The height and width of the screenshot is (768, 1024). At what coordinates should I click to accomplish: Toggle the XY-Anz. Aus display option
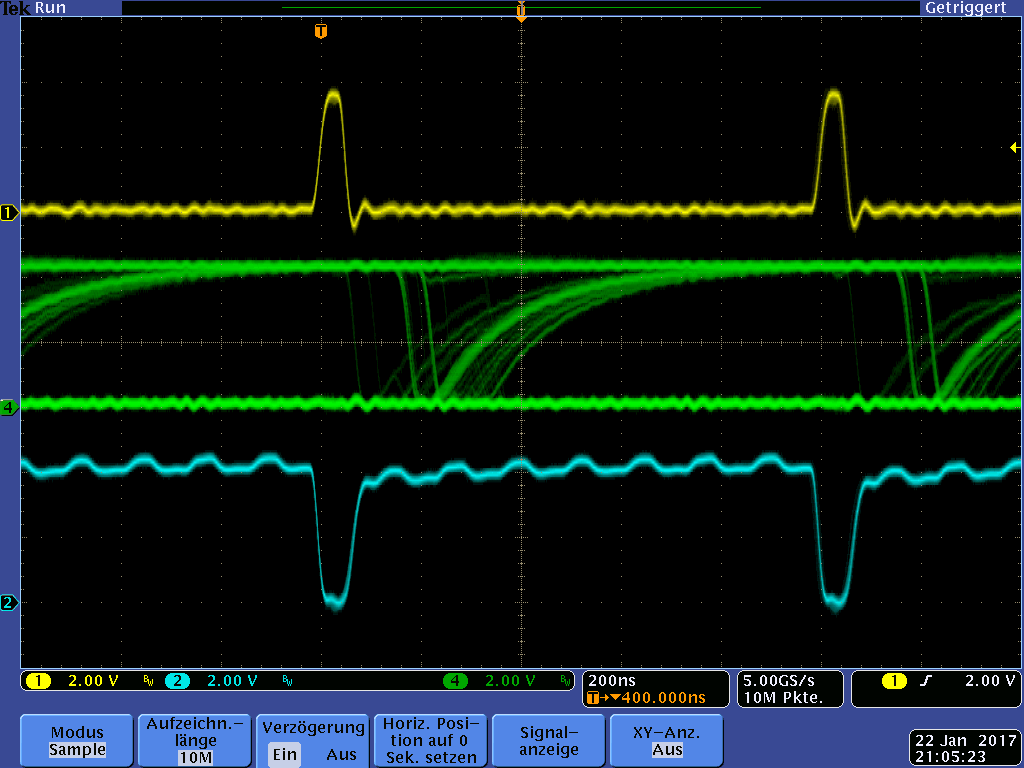tap(667, 740)
